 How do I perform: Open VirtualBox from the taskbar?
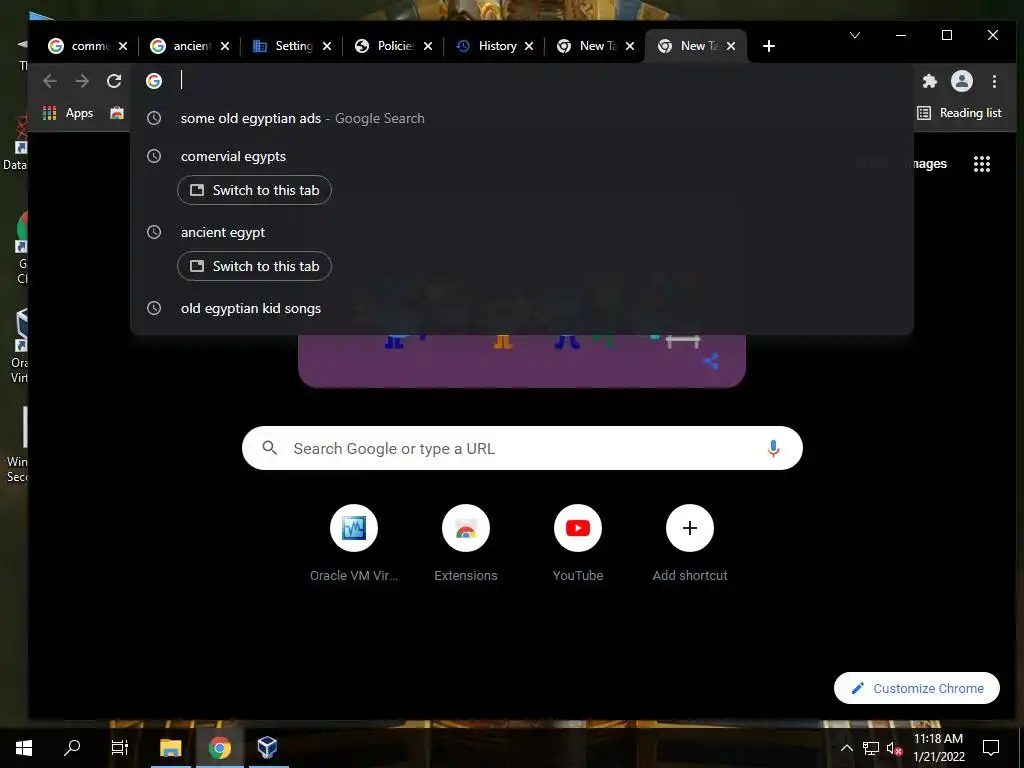(268, 747)
